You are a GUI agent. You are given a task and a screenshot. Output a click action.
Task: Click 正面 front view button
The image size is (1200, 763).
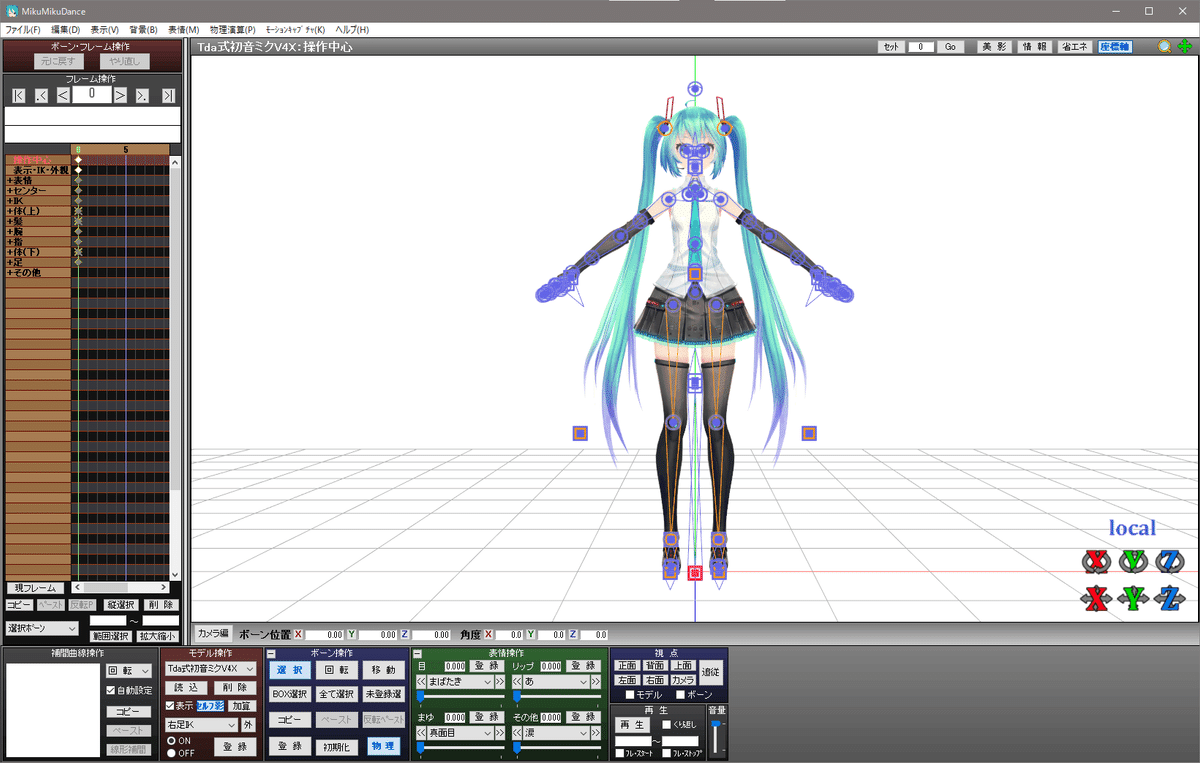[x=627, y=665]
